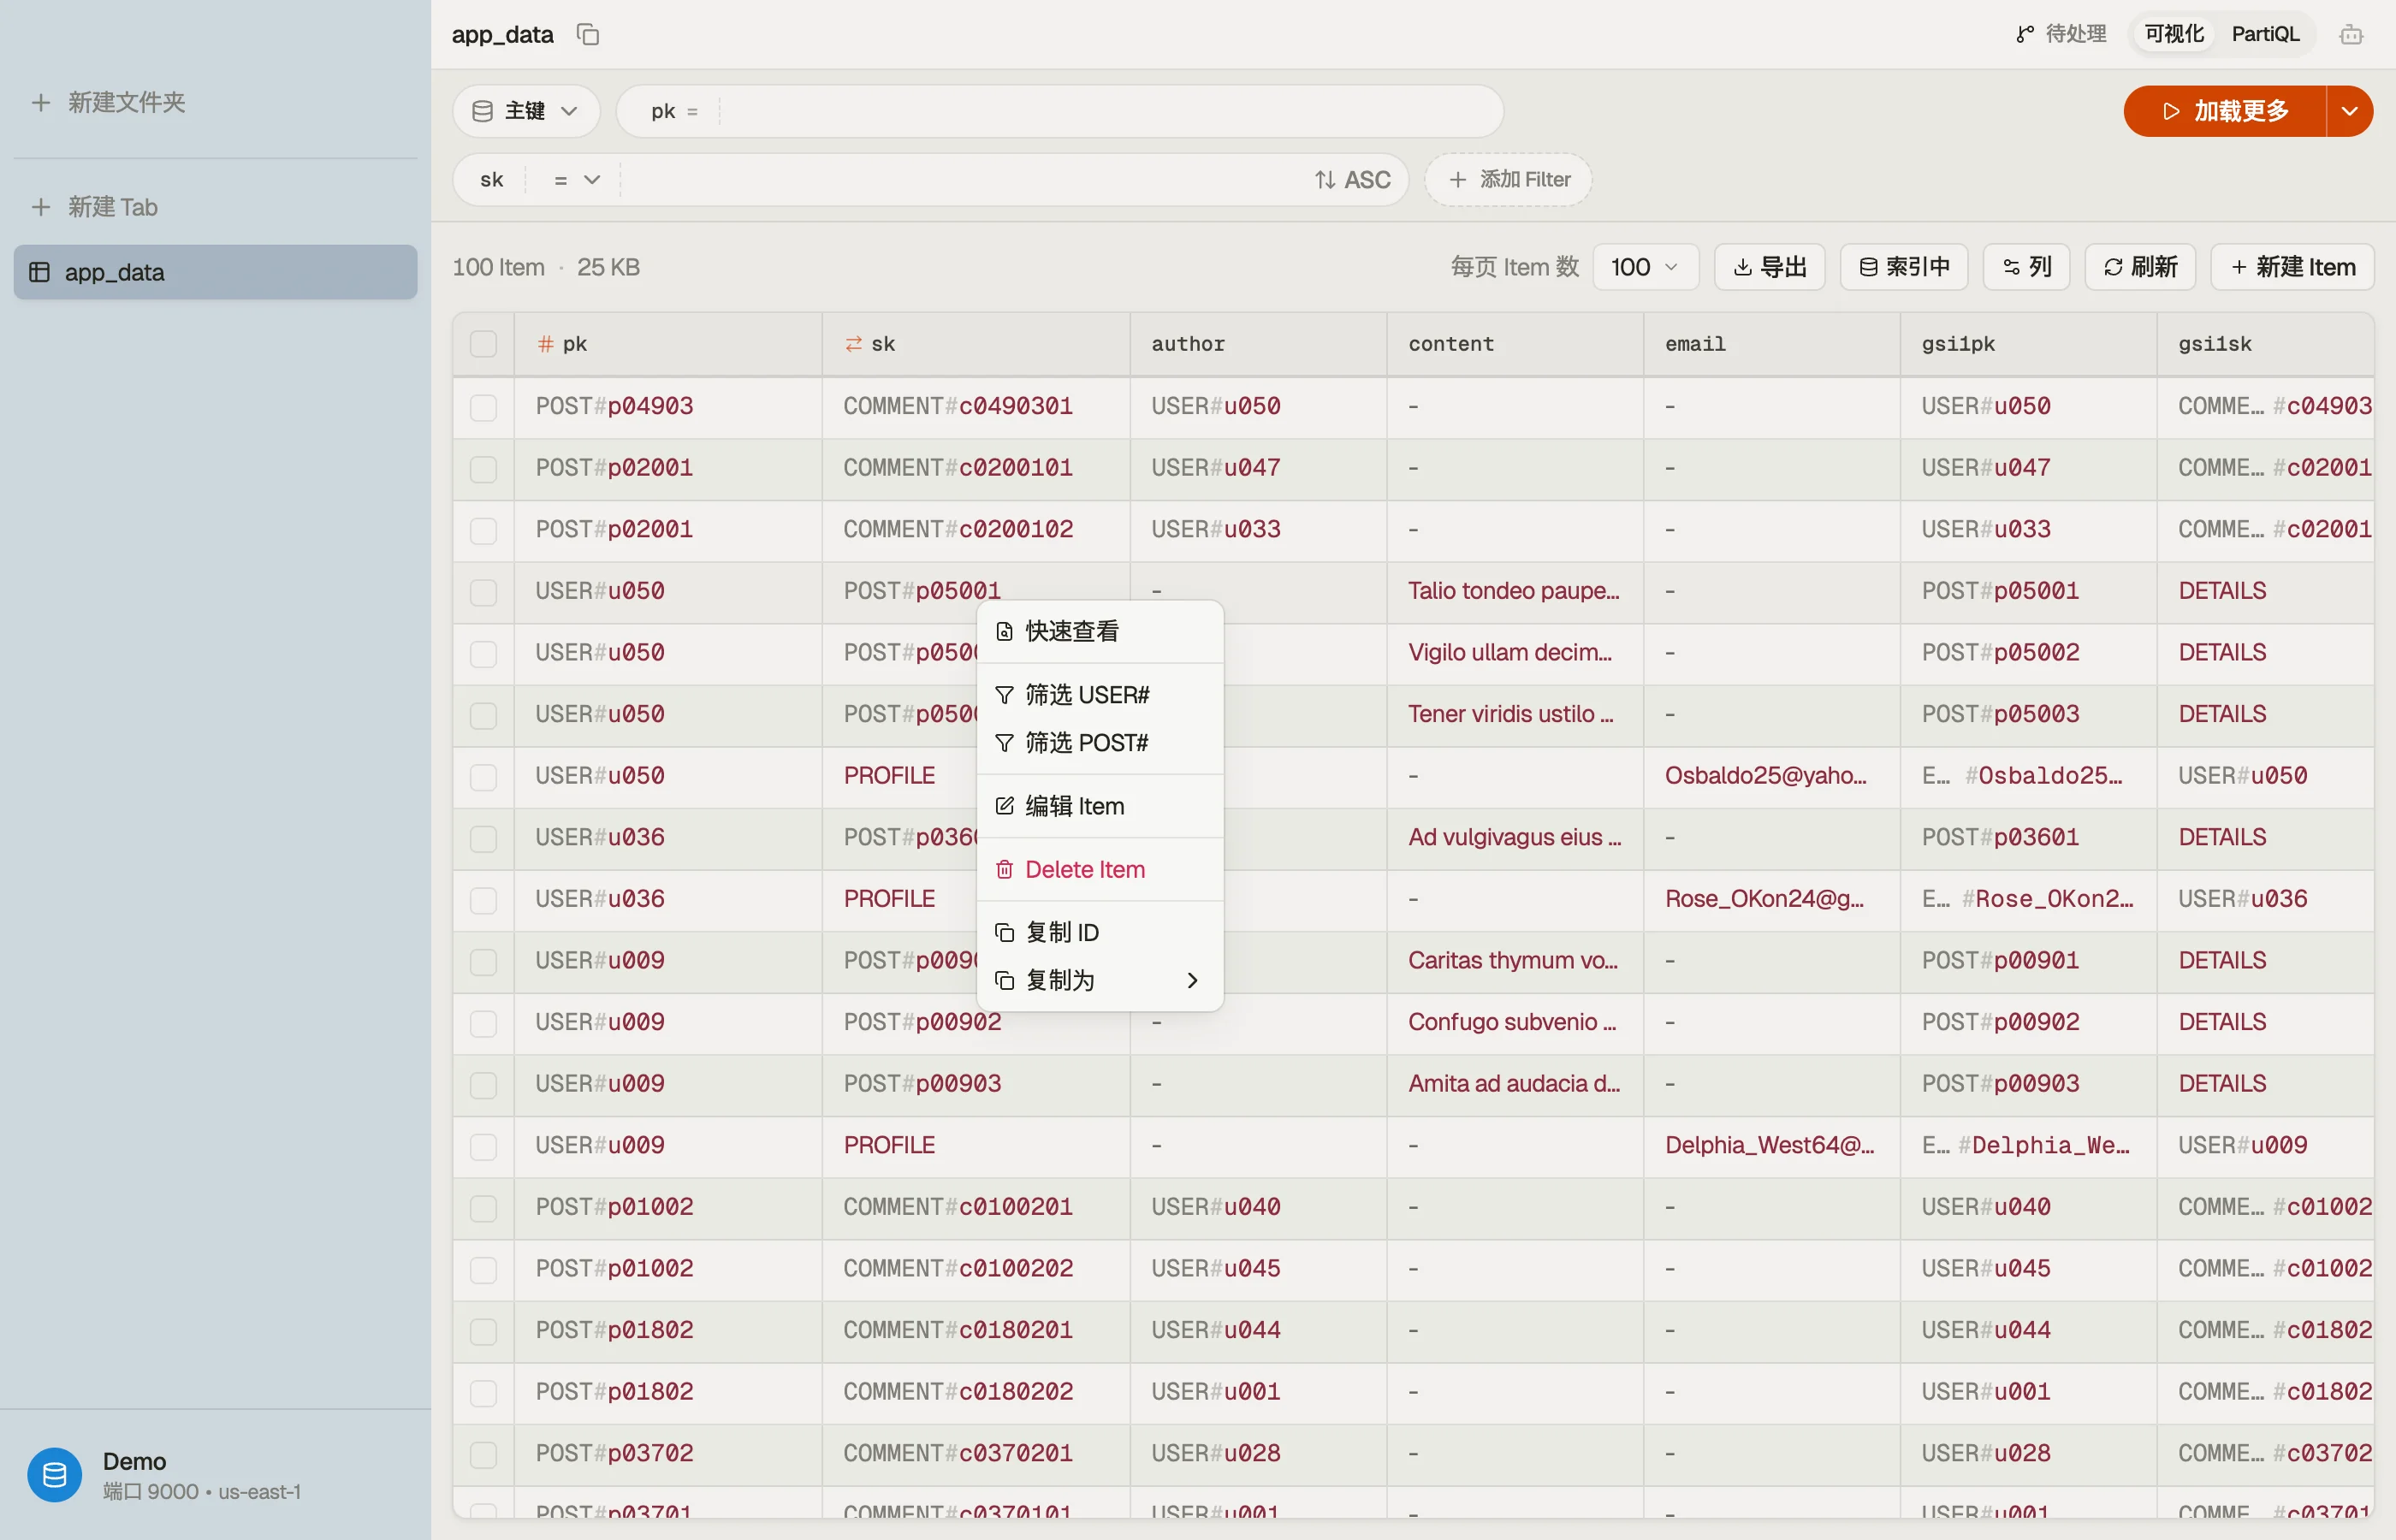Expand the 复制为 submenu
This screenshot has height=1540, width=2396.
(x=1100, y=981)
